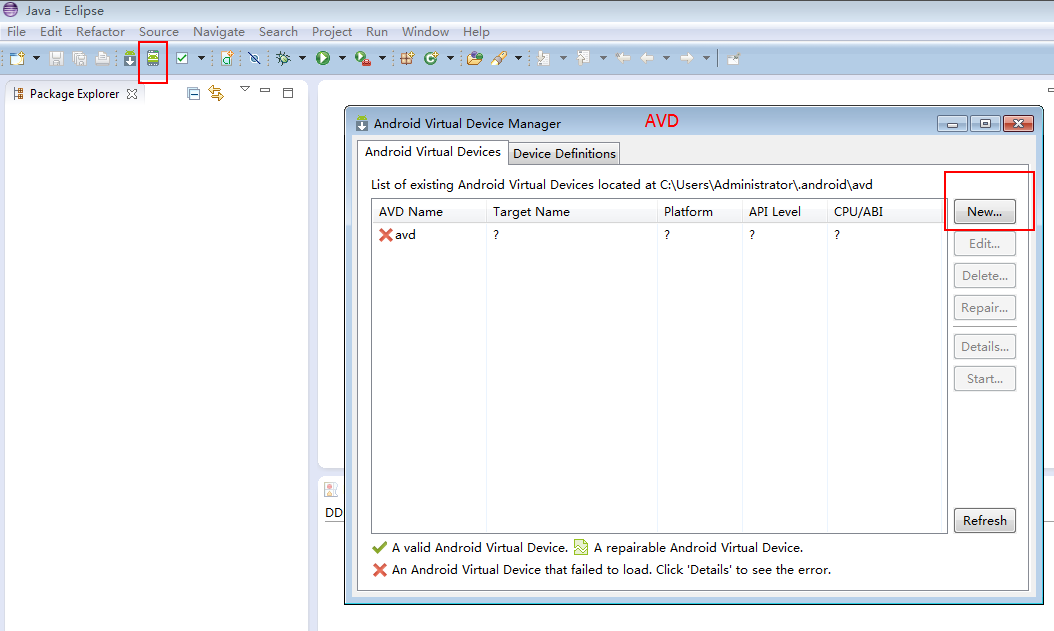This screenshot has height=631, width=1054.
Task: Open the Run menu
Action: point(376,32)
